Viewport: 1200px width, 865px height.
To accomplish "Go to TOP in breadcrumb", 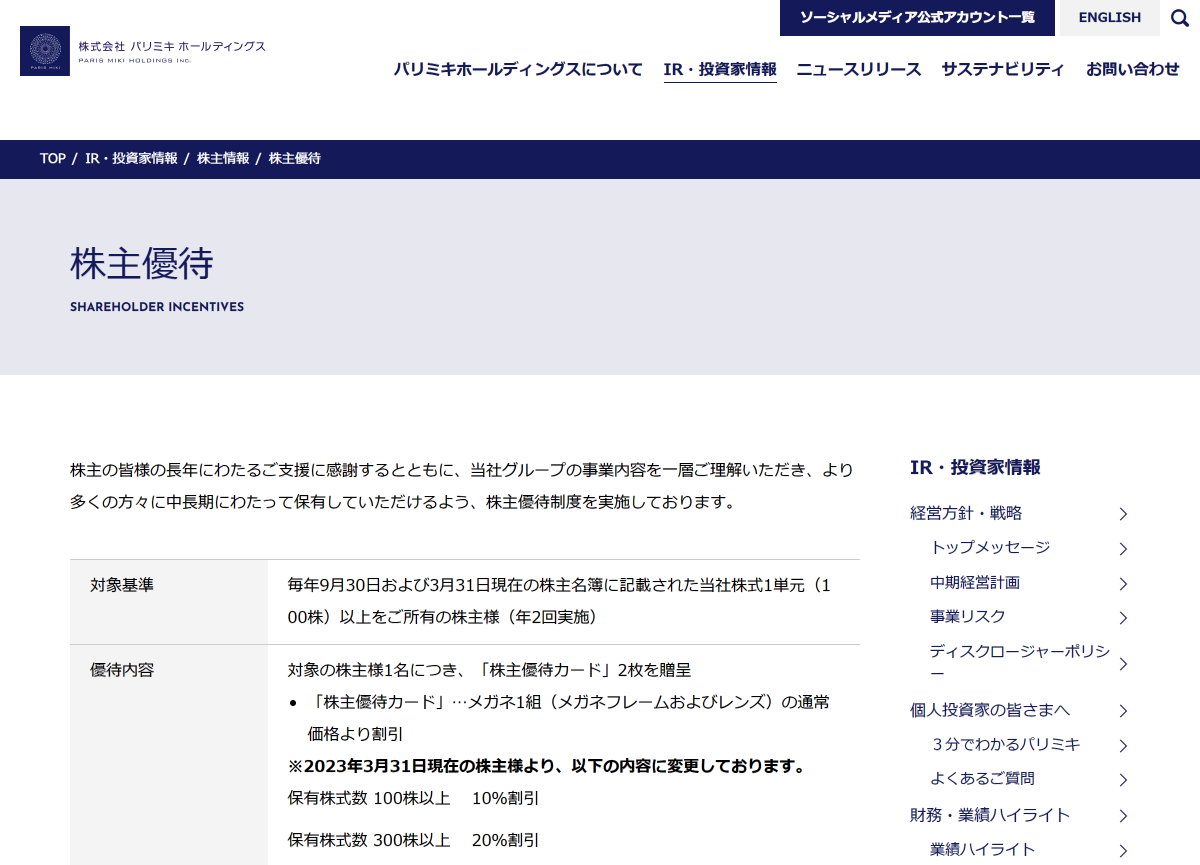I will tap(53, 159).
